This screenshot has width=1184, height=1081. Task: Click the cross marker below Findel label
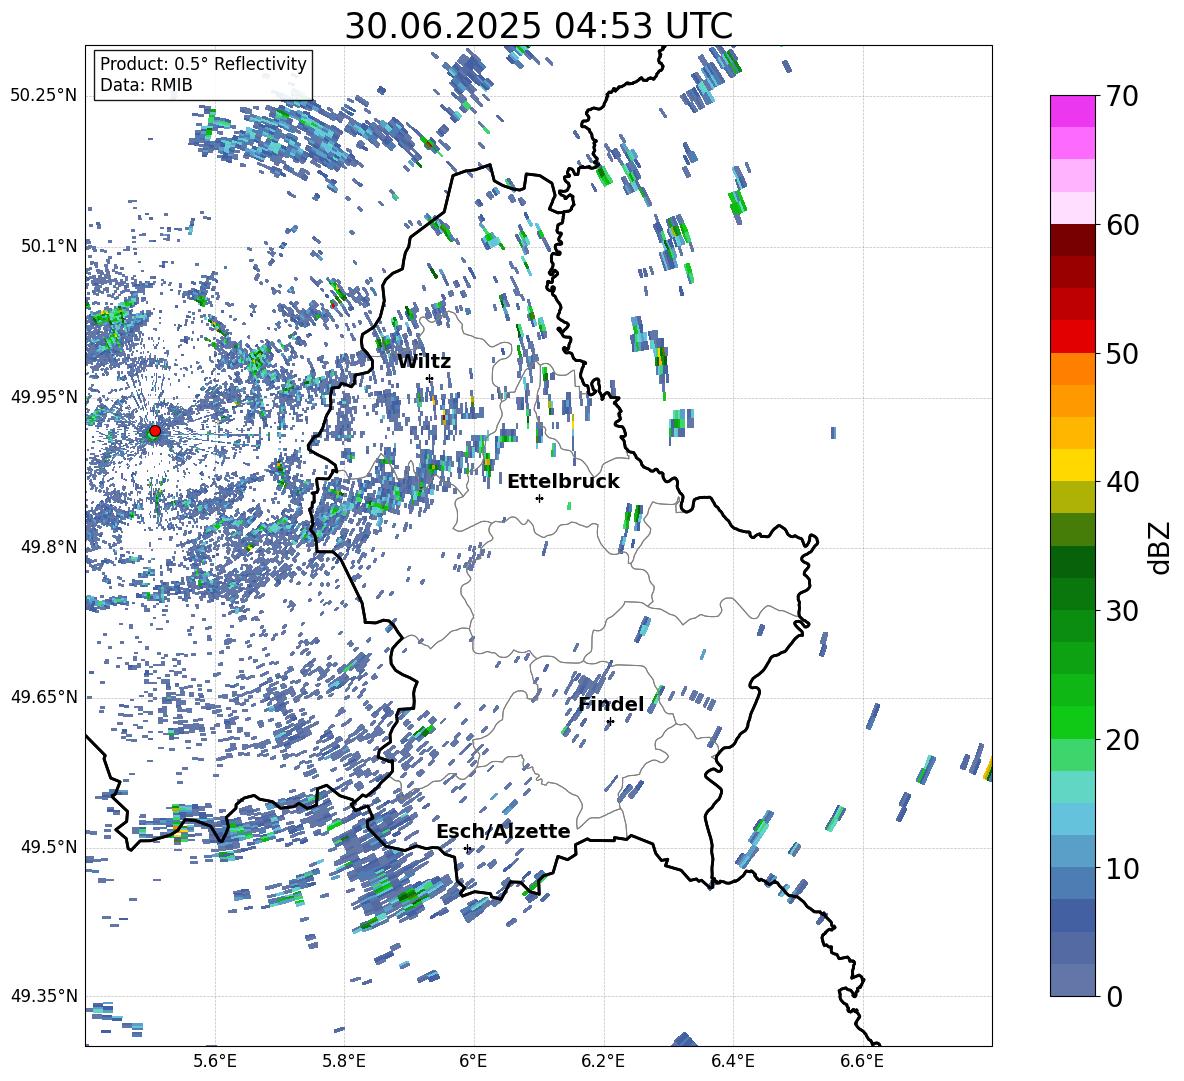610,722
